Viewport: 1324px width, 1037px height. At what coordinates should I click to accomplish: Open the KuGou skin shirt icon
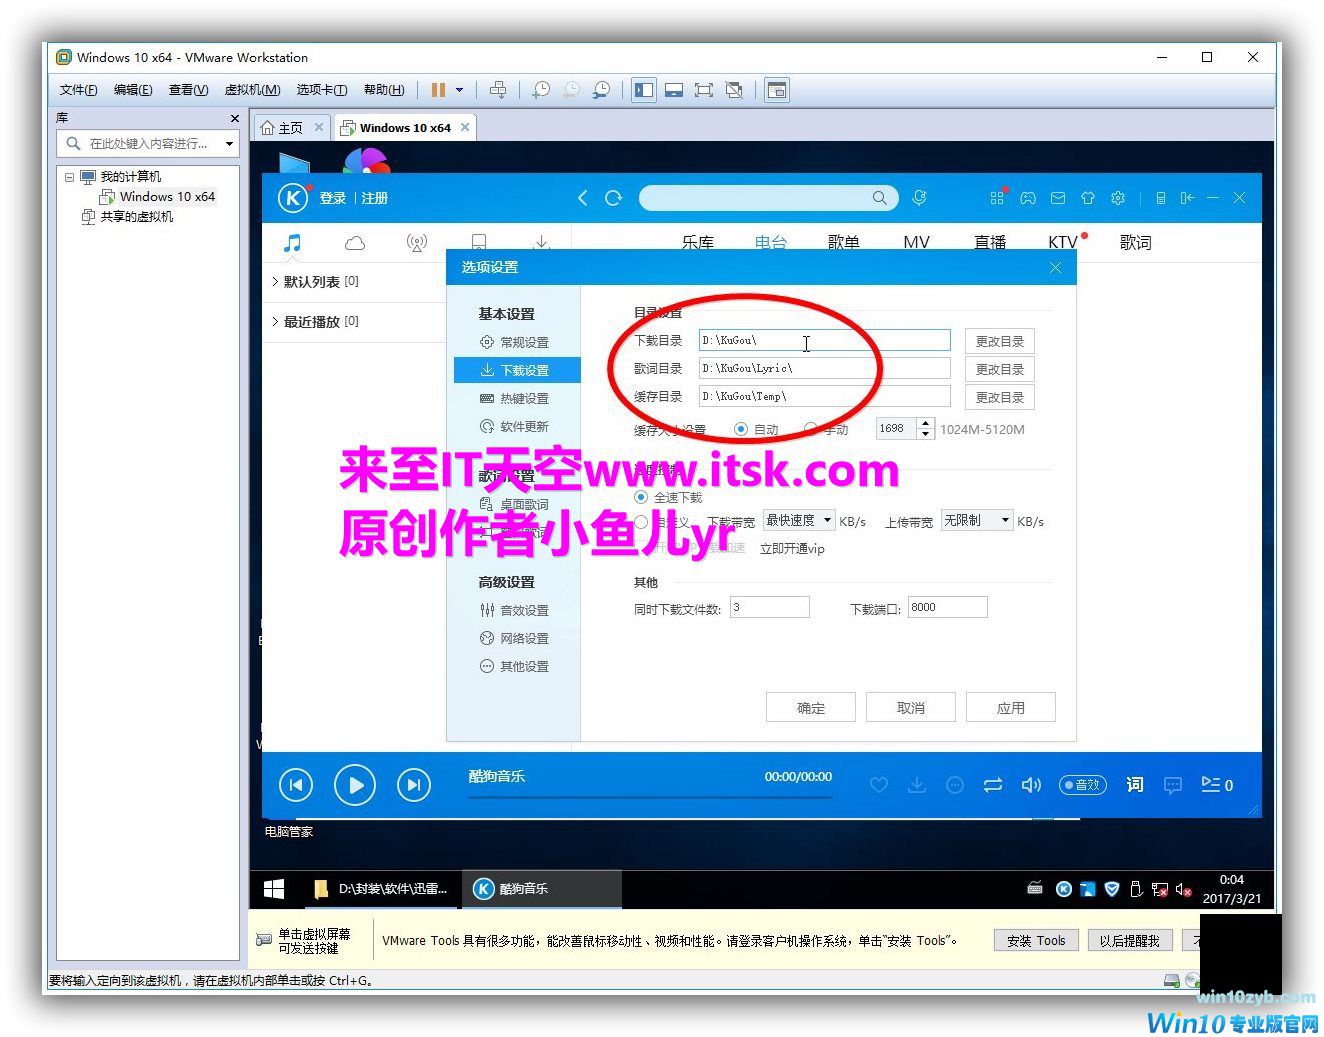point(1088,198)
